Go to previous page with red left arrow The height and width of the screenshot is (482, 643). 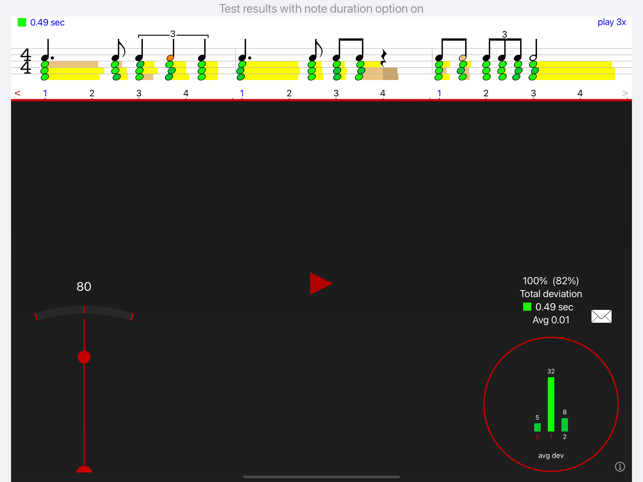tap(17, 94)
